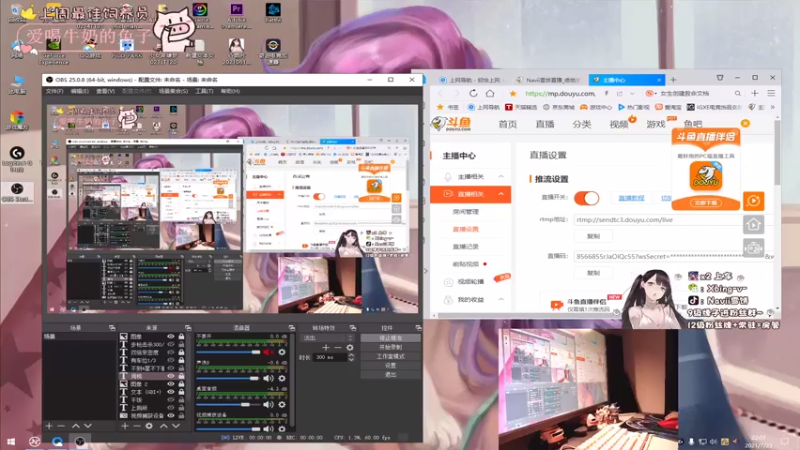Toggle visibility of 周榜 source

(x=170, y=376)
